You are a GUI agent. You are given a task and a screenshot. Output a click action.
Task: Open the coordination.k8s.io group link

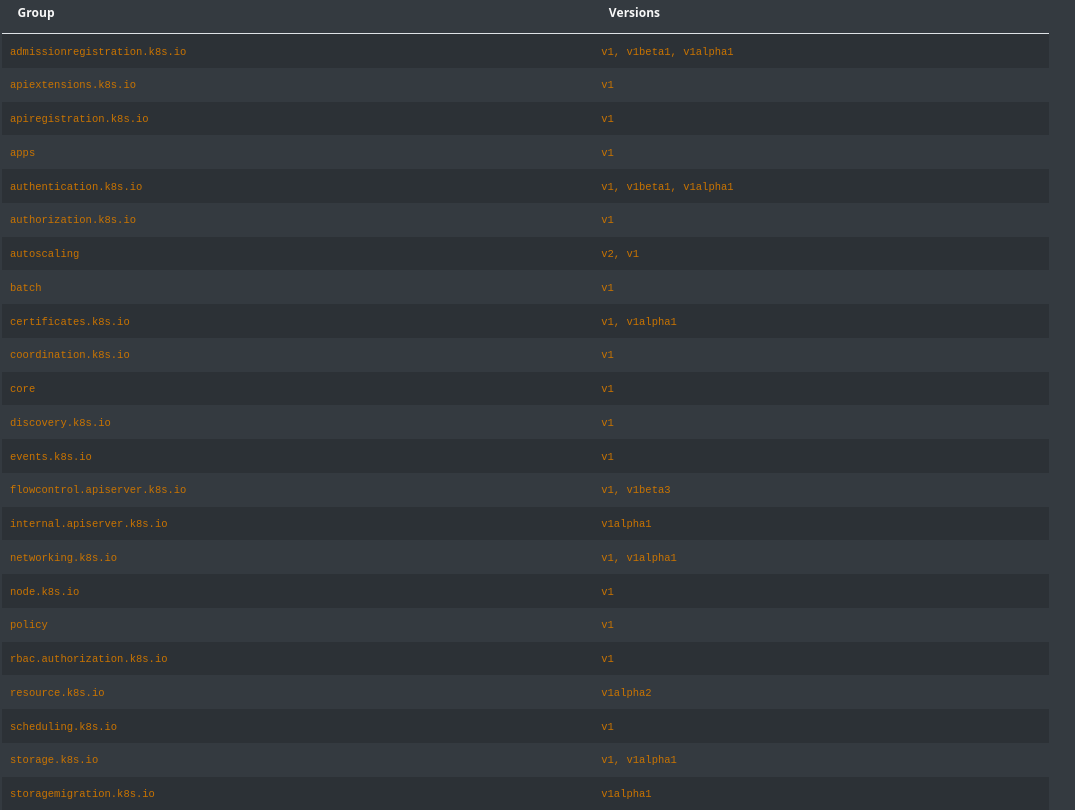tap(70, 355)
